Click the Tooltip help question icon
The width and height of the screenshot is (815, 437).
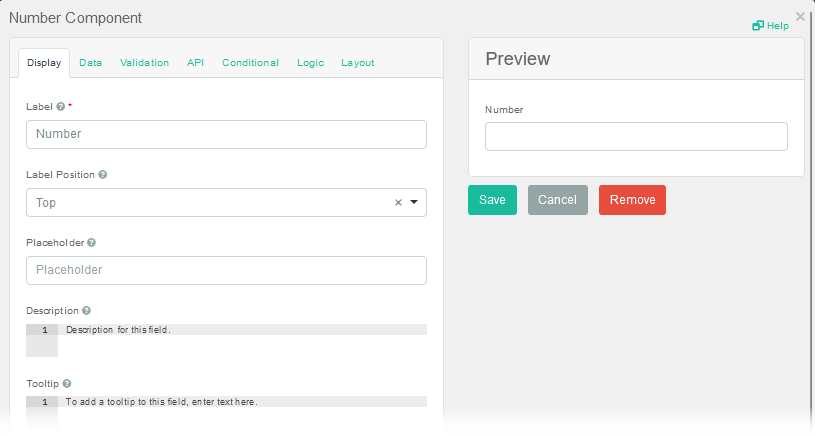coord(66,383)
